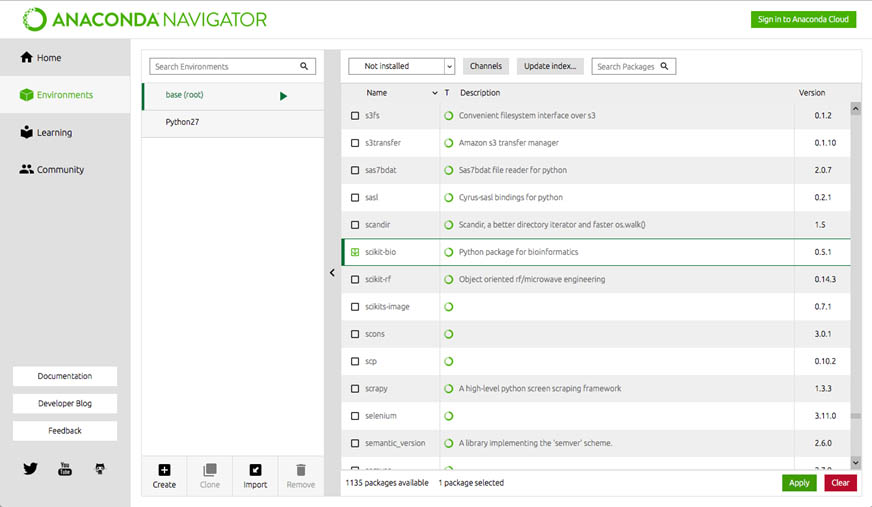Screen dimensions: 872x507
Task: Select the Python27 environment
Action: point(233,123)
